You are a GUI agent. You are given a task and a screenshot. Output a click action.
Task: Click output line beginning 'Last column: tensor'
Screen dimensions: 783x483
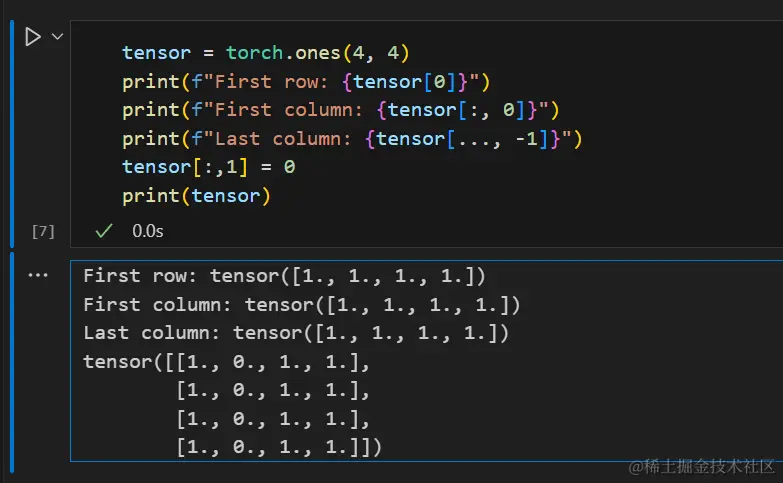tap(296, 333)
